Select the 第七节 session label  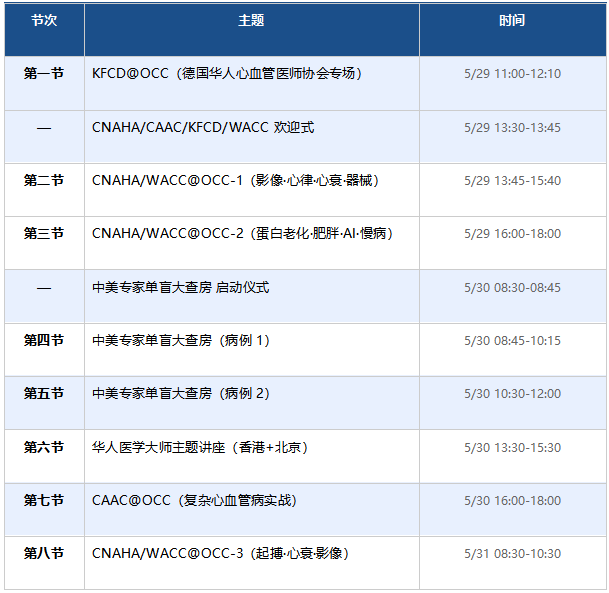tap(44, 500)
